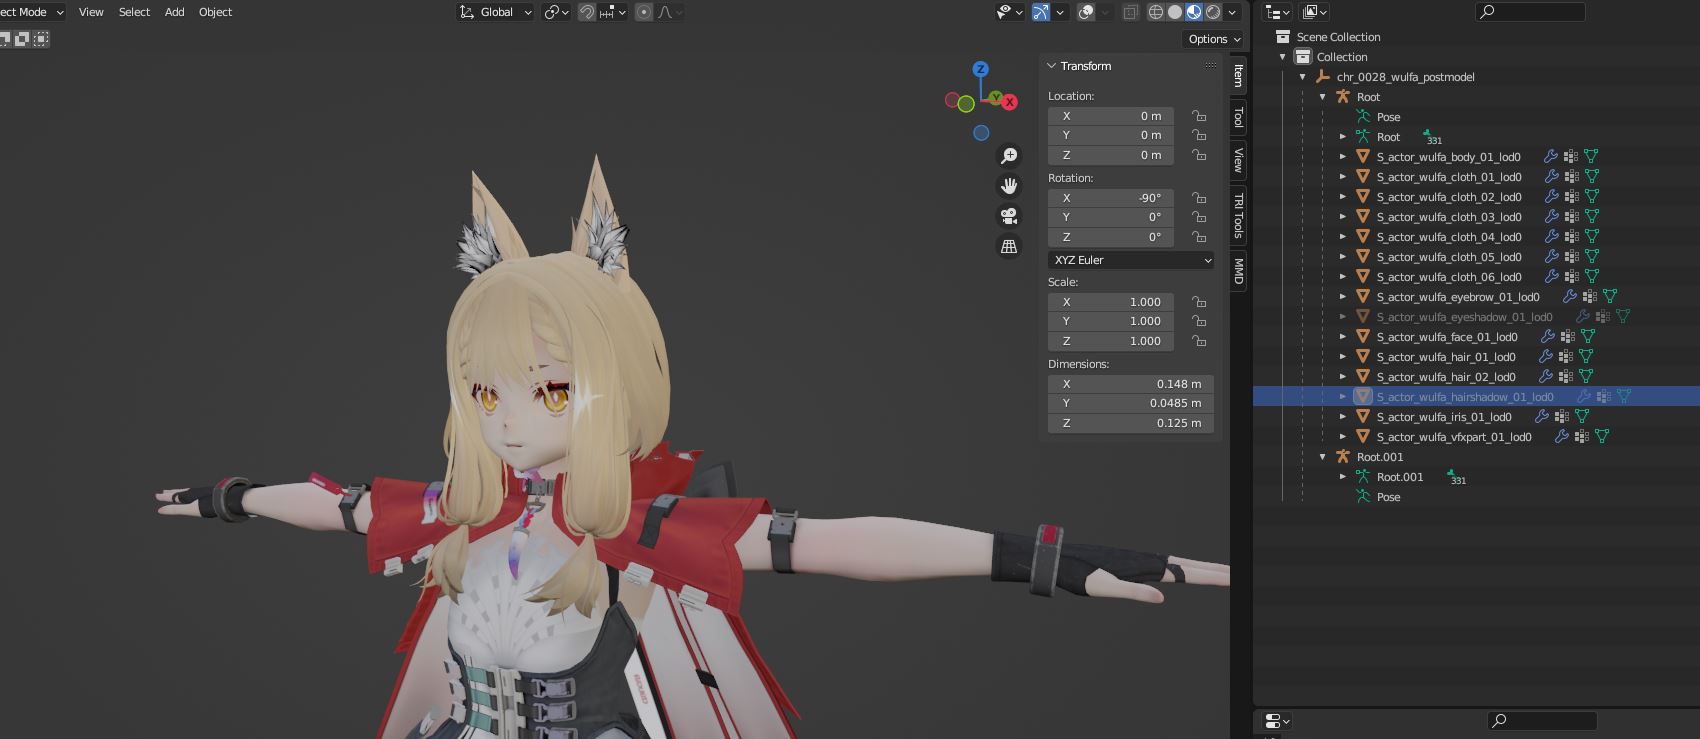Toggle show gizmos button
The image size is (1700, 739).
pyautogui.click(x=1041, y=12)
